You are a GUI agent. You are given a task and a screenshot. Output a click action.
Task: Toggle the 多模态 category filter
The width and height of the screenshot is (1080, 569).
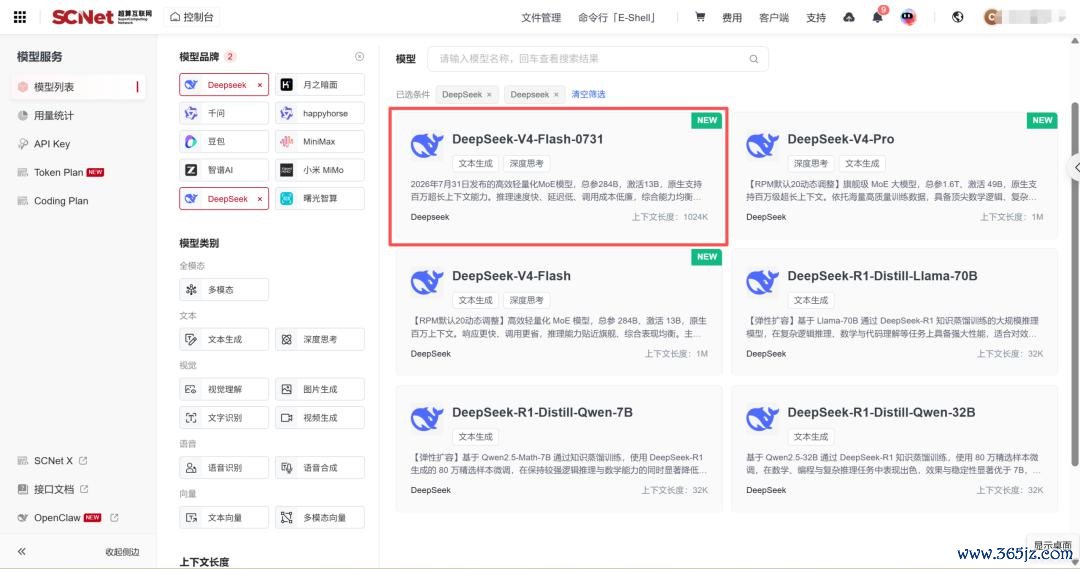(x=224, y=289)
